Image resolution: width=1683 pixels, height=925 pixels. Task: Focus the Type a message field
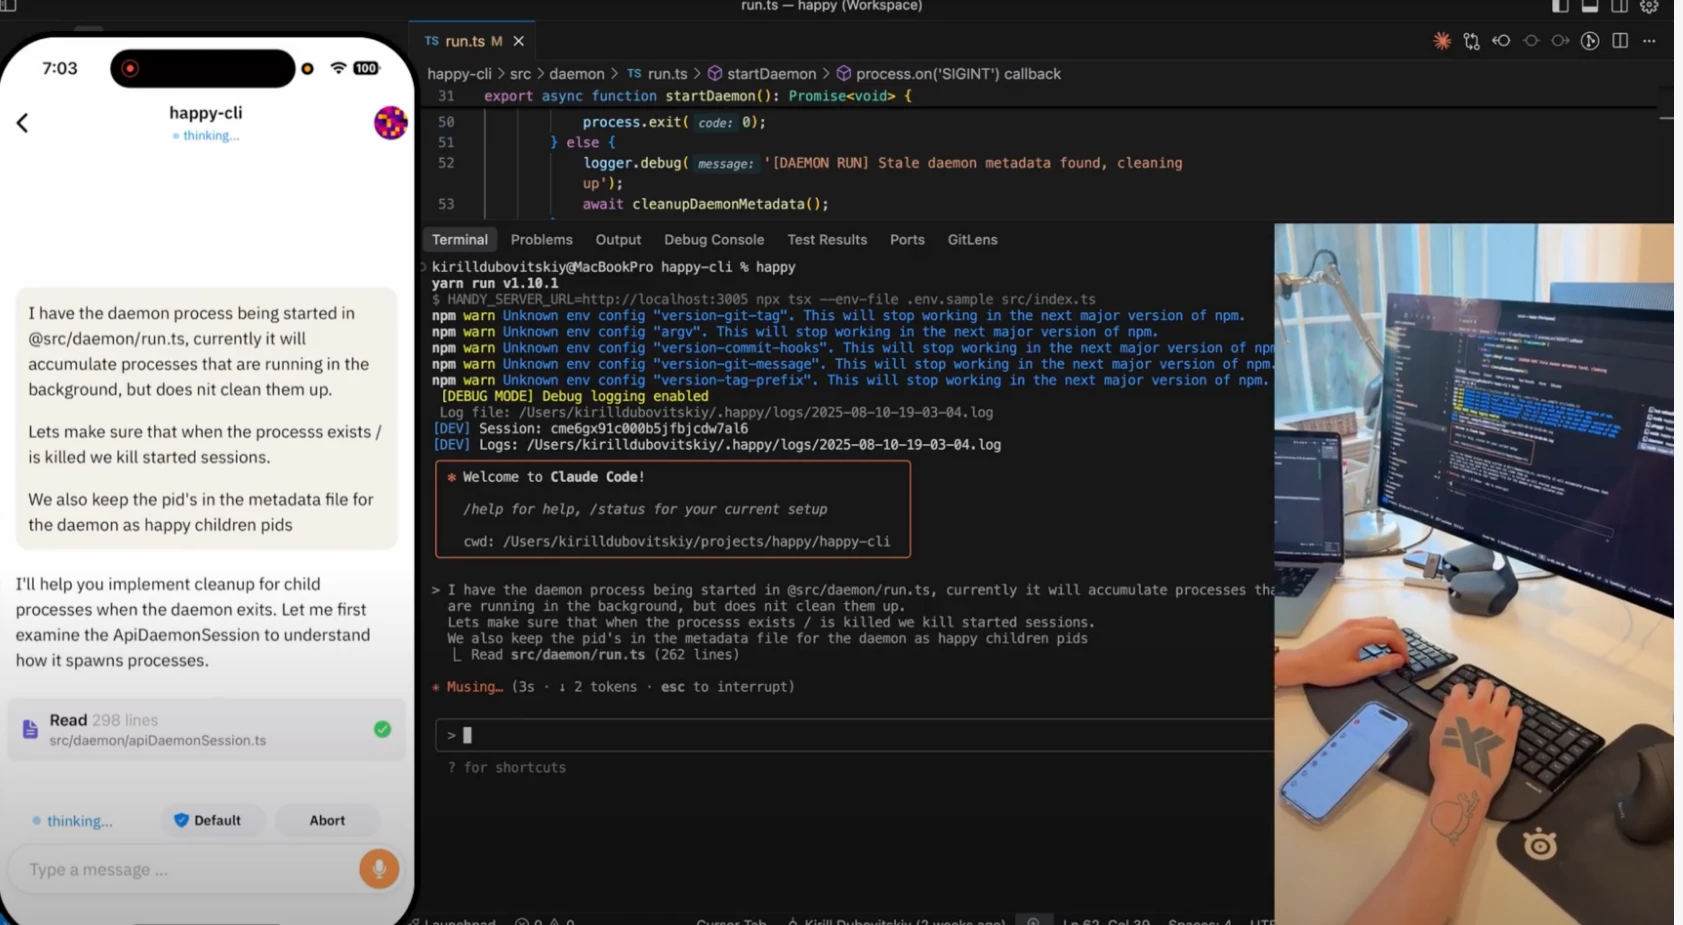[x=185, y=869]
